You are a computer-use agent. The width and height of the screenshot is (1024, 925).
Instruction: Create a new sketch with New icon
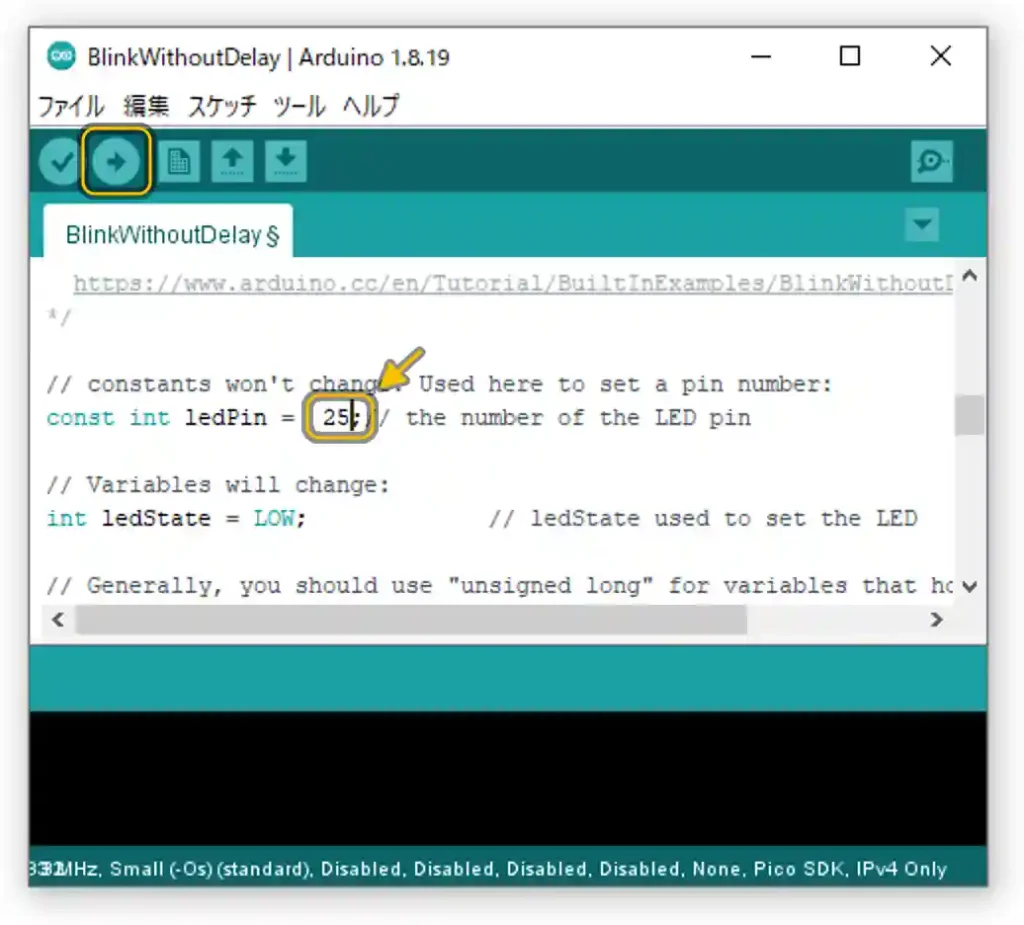pyautogui.click(x=178, y=161)
